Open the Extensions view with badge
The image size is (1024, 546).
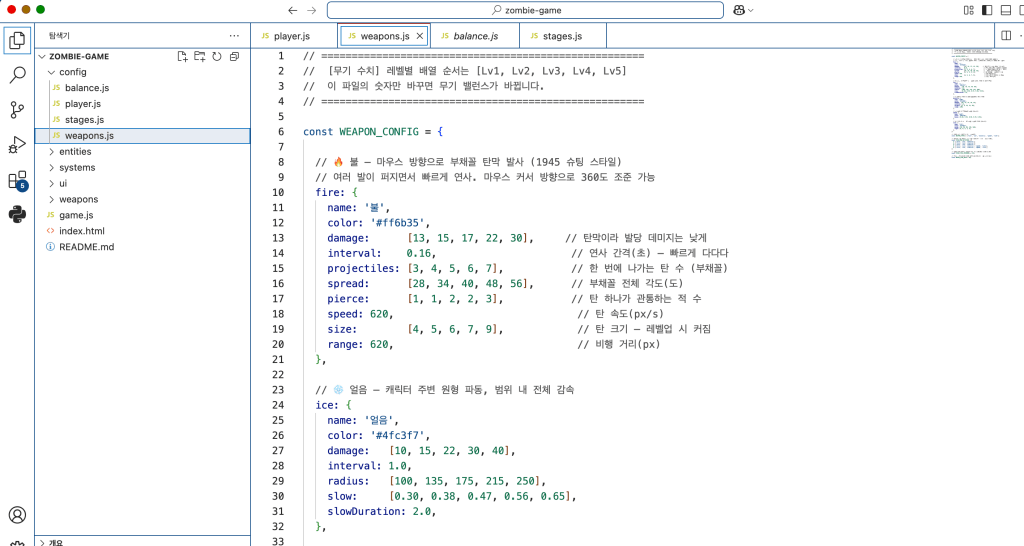tap(18, 180)
